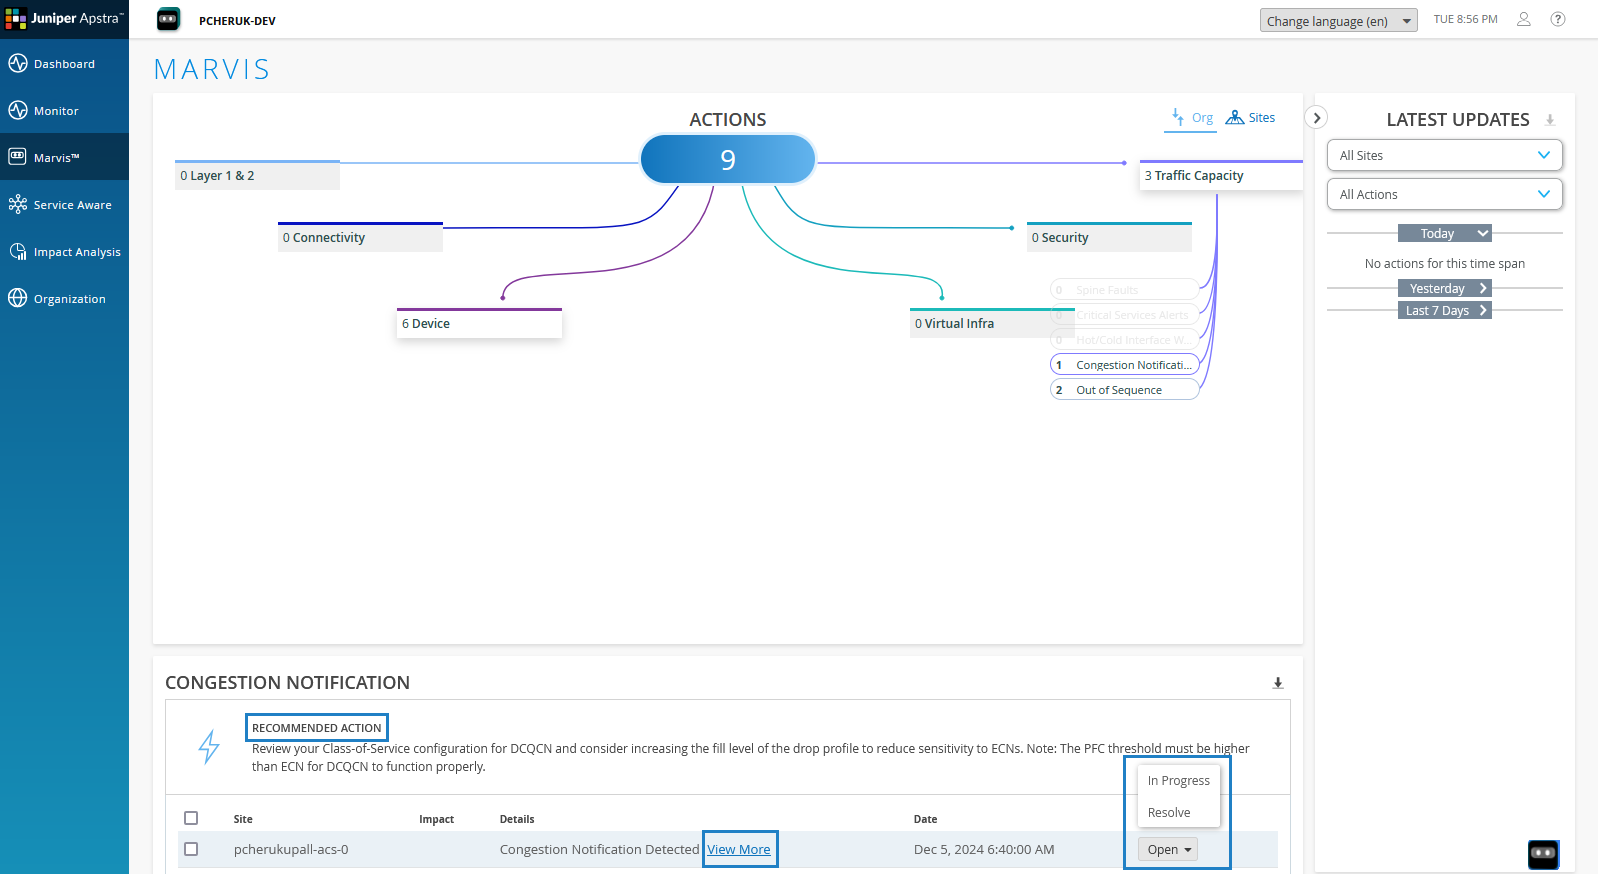
Task: Open the help question mark icon
Action: pyautogui.click(x=1558, y=19)
